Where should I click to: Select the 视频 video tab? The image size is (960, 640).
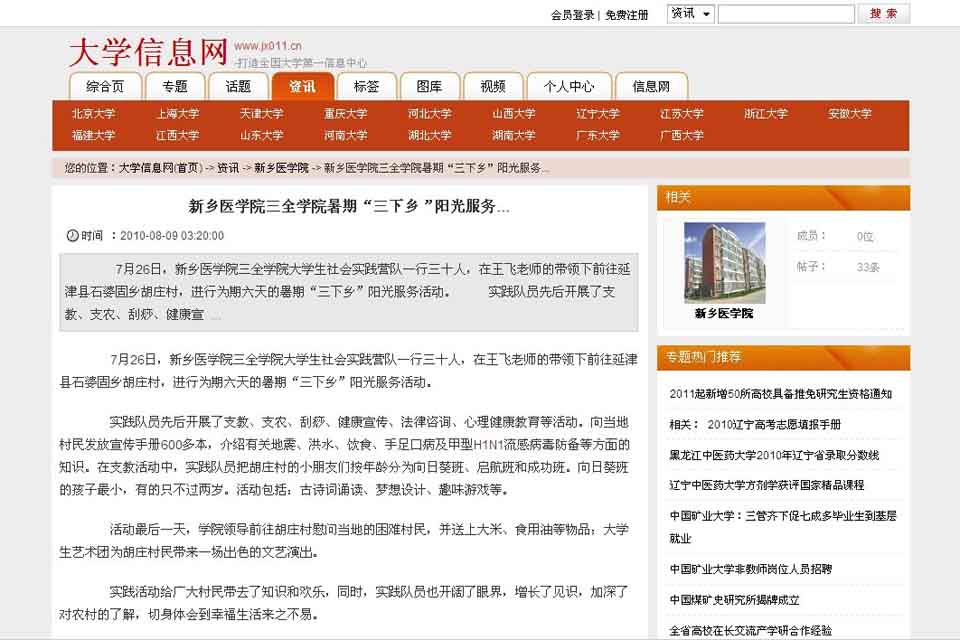pos(493,87)
